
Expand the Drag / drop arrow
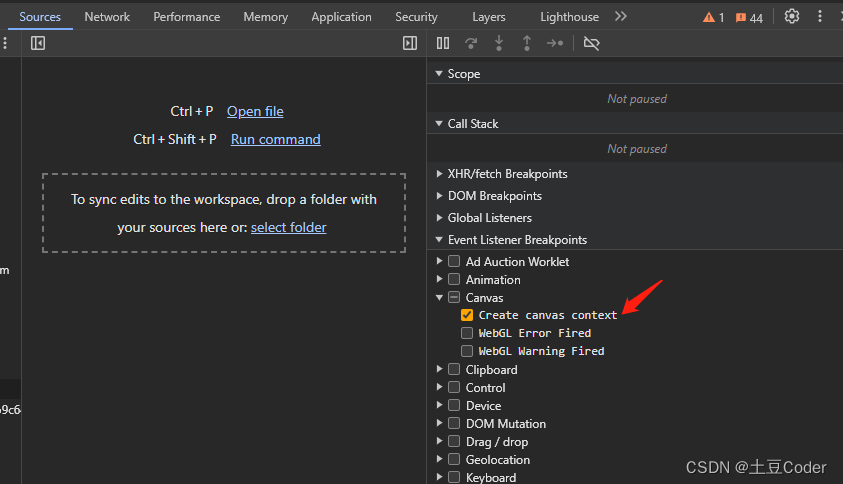click(439, 441)
